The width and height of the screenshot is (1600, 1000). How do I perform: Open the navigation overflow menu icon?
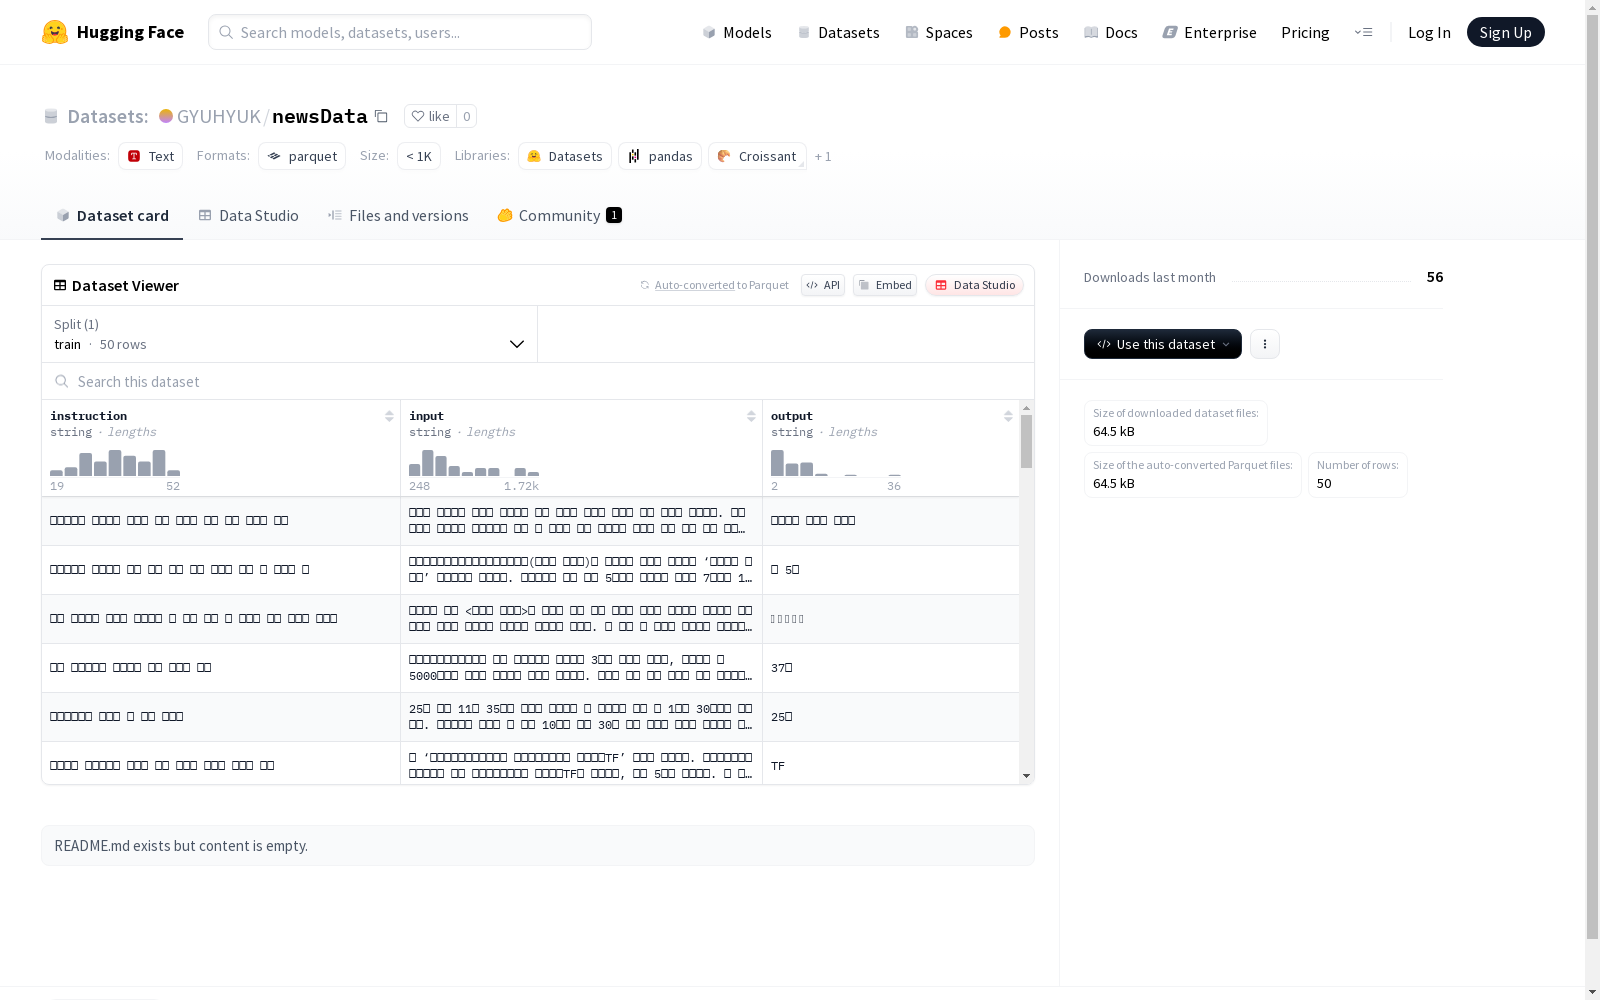click(1363, 32)
